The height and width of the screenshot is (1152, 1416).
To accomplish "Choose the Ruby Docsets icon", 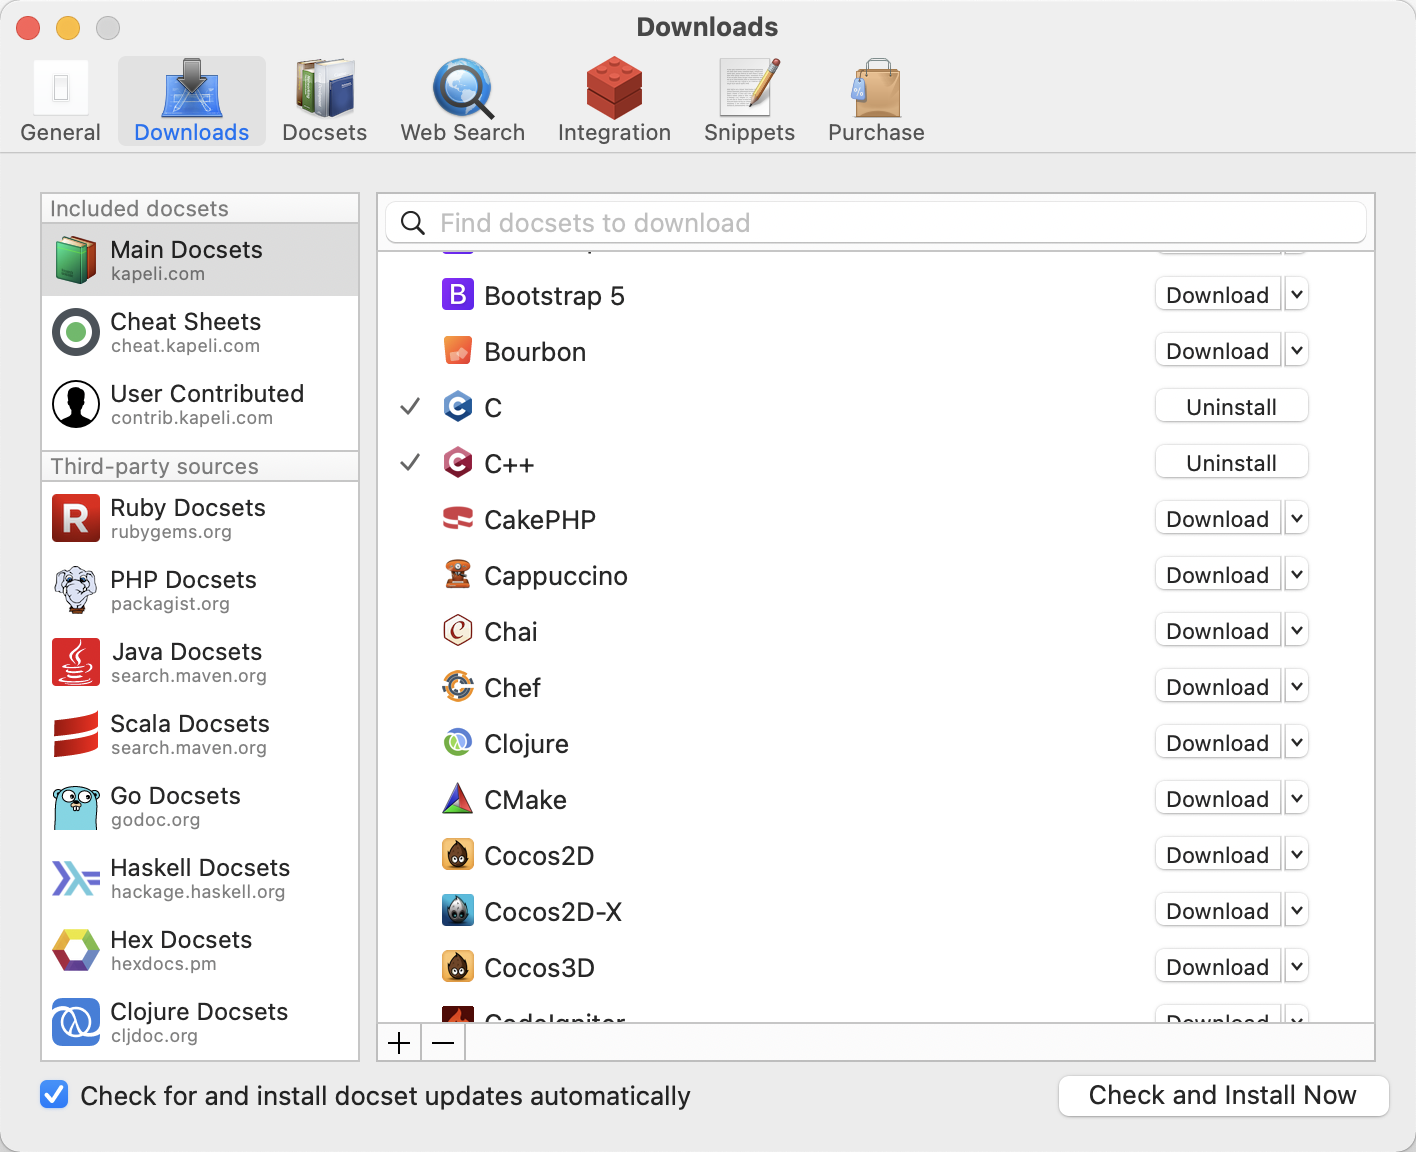I will pos(76,518).
